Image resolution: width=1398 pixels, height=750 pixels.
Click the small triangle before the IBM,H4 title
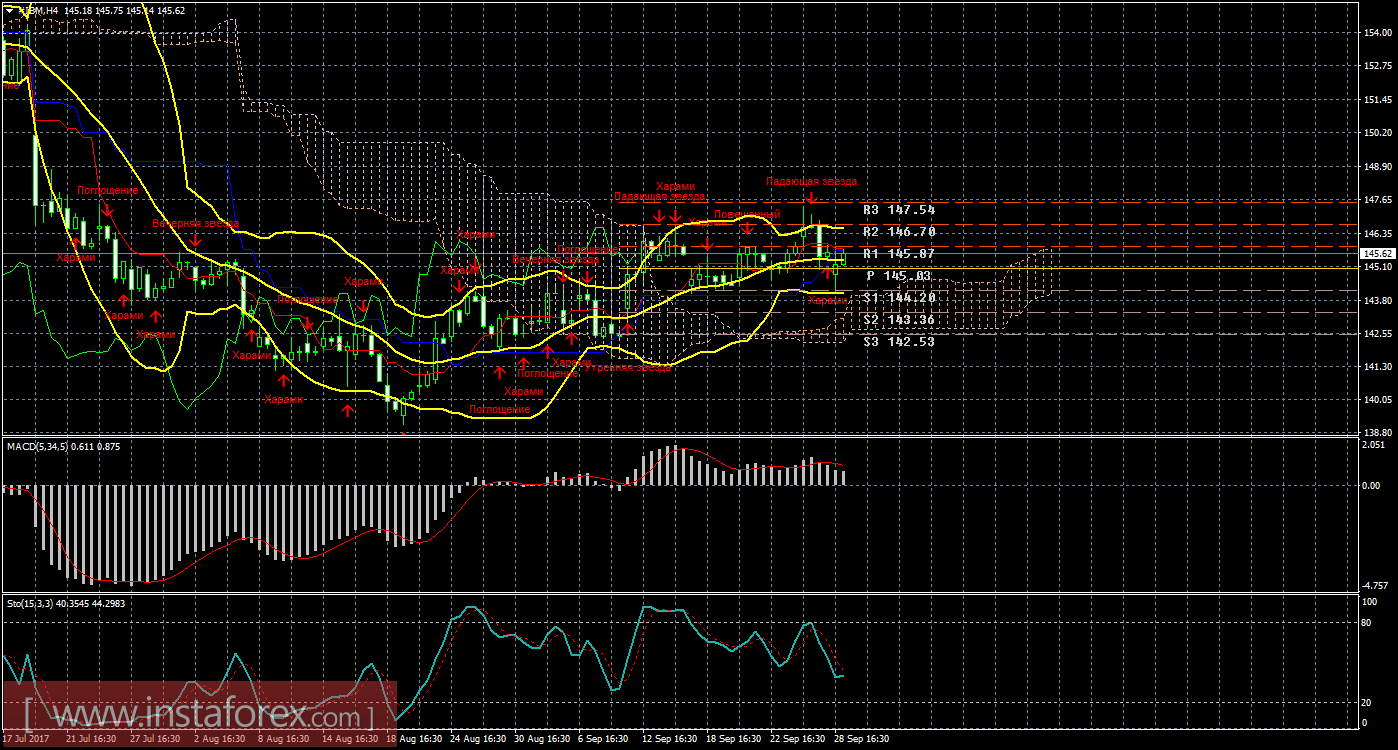(x=9, y=9)
